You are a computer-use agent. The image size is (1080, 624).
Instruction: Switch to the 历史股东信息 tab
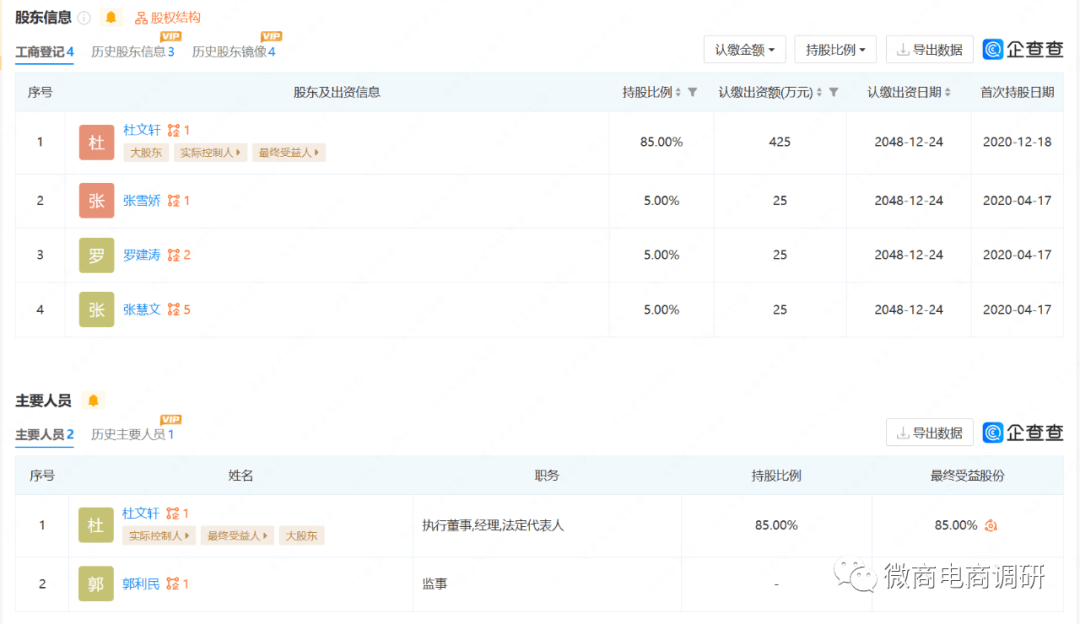point(129,51)
